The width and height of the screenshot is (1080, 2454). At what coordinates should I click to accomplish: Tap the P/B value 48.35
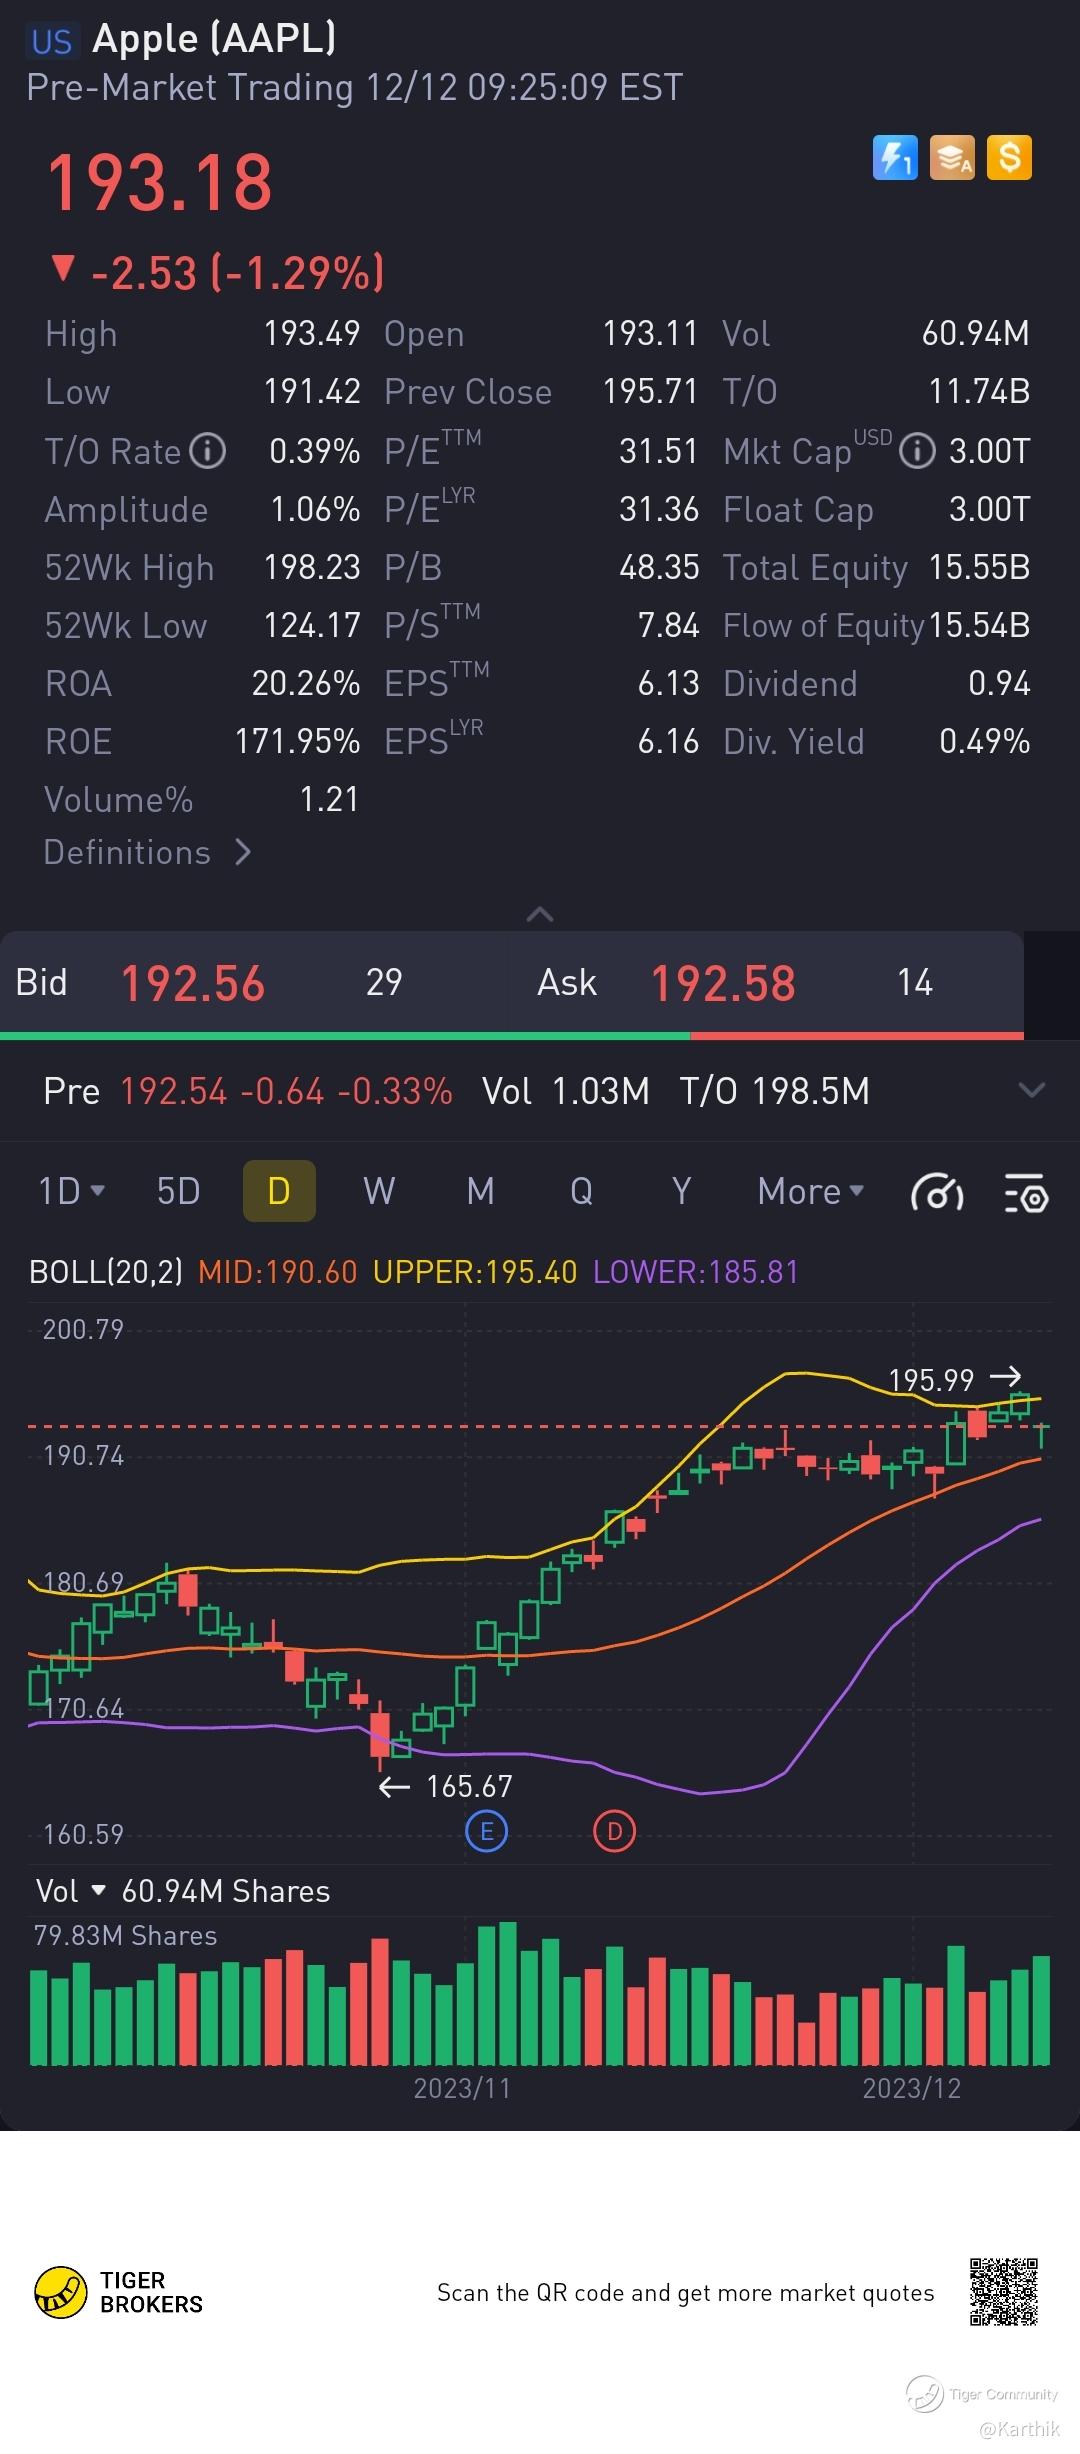[x=659, y=567]
